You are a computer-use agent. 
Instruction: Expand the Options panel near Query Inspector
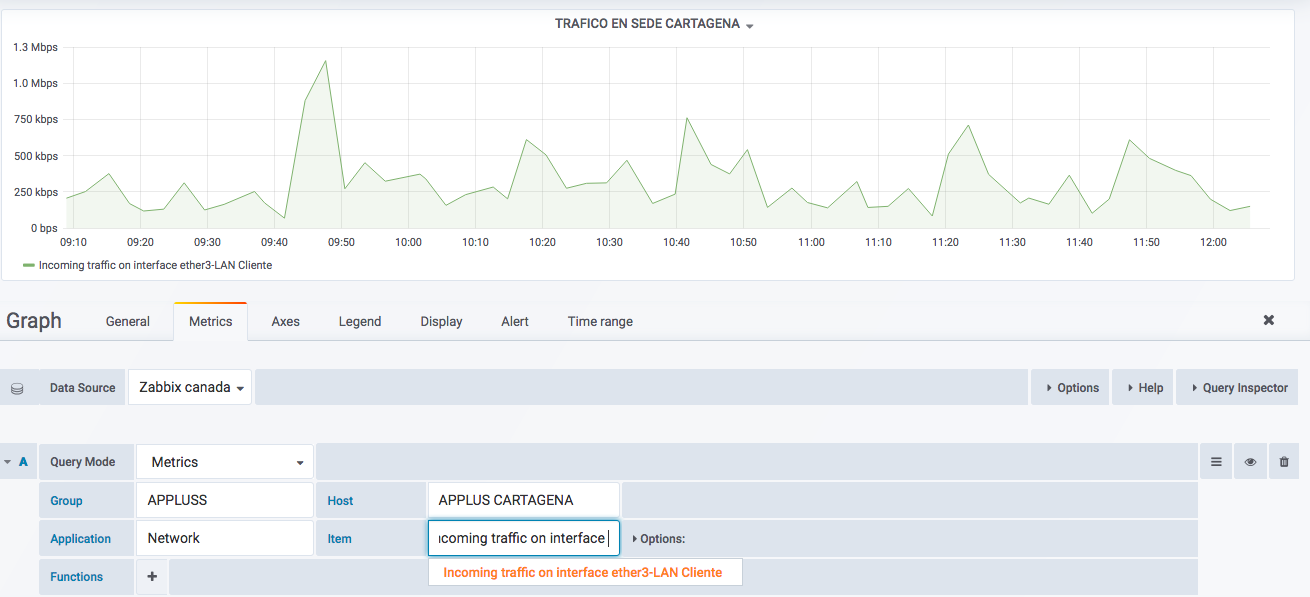1069,387
